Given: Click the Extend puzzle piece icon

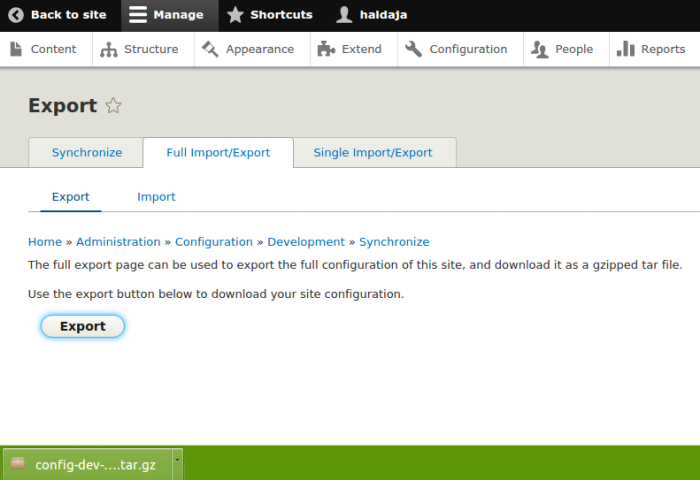Looking at the screenshot, I should 326,49.
